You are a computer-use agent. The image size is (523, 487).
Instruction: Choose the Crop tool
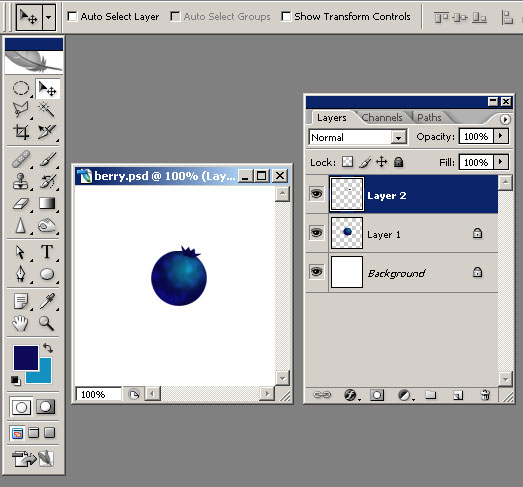[x=21, y=131]
